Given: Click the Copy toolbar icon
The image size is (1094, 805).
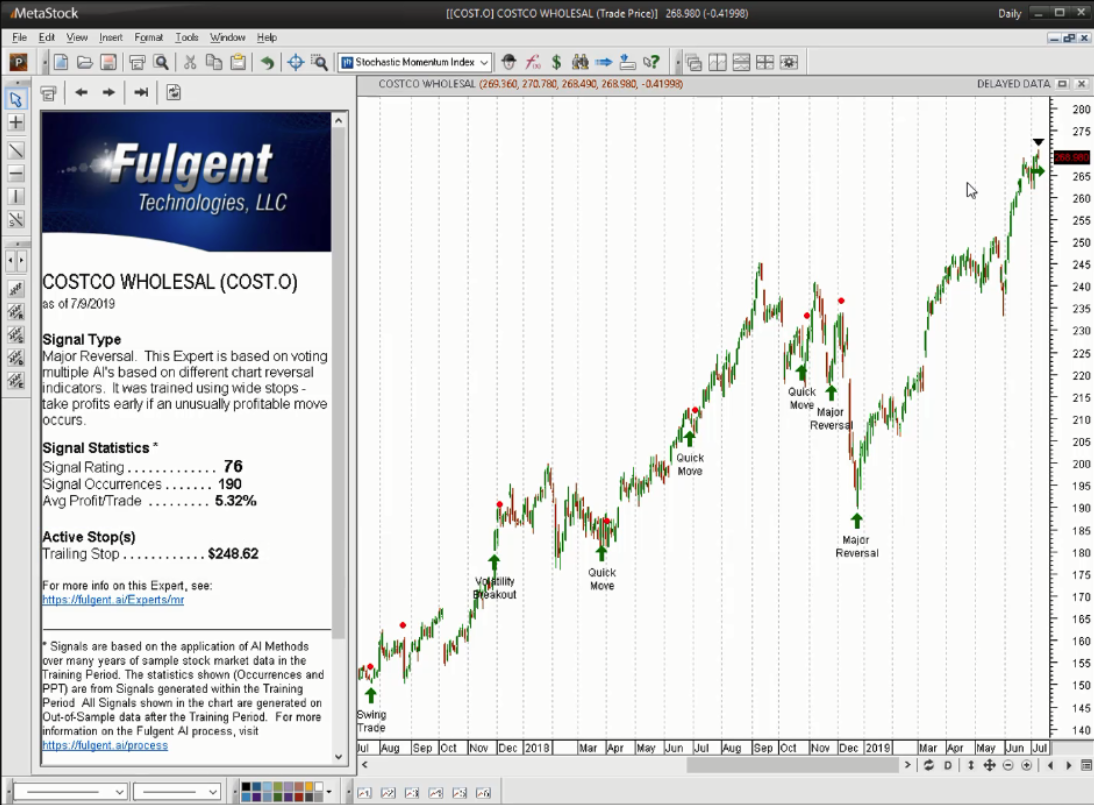Looking at the screenshot, I should click(x=213, y=62).
